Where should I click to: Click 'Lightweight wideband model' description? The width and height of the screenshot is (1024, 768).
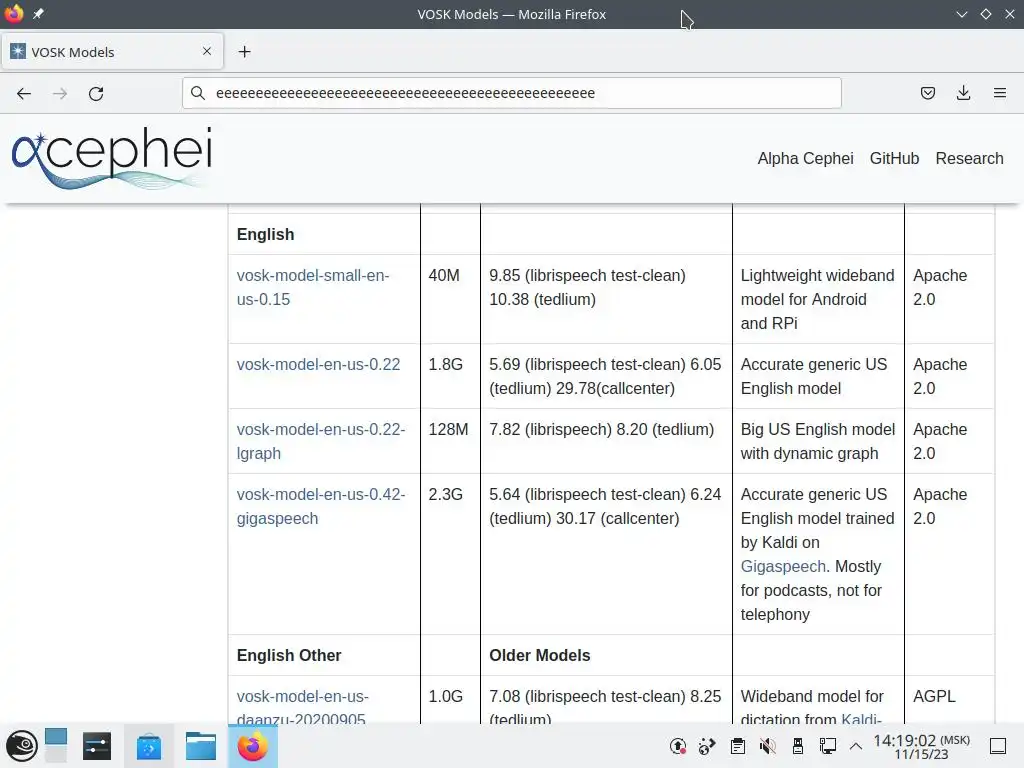[x=818, y=299]
